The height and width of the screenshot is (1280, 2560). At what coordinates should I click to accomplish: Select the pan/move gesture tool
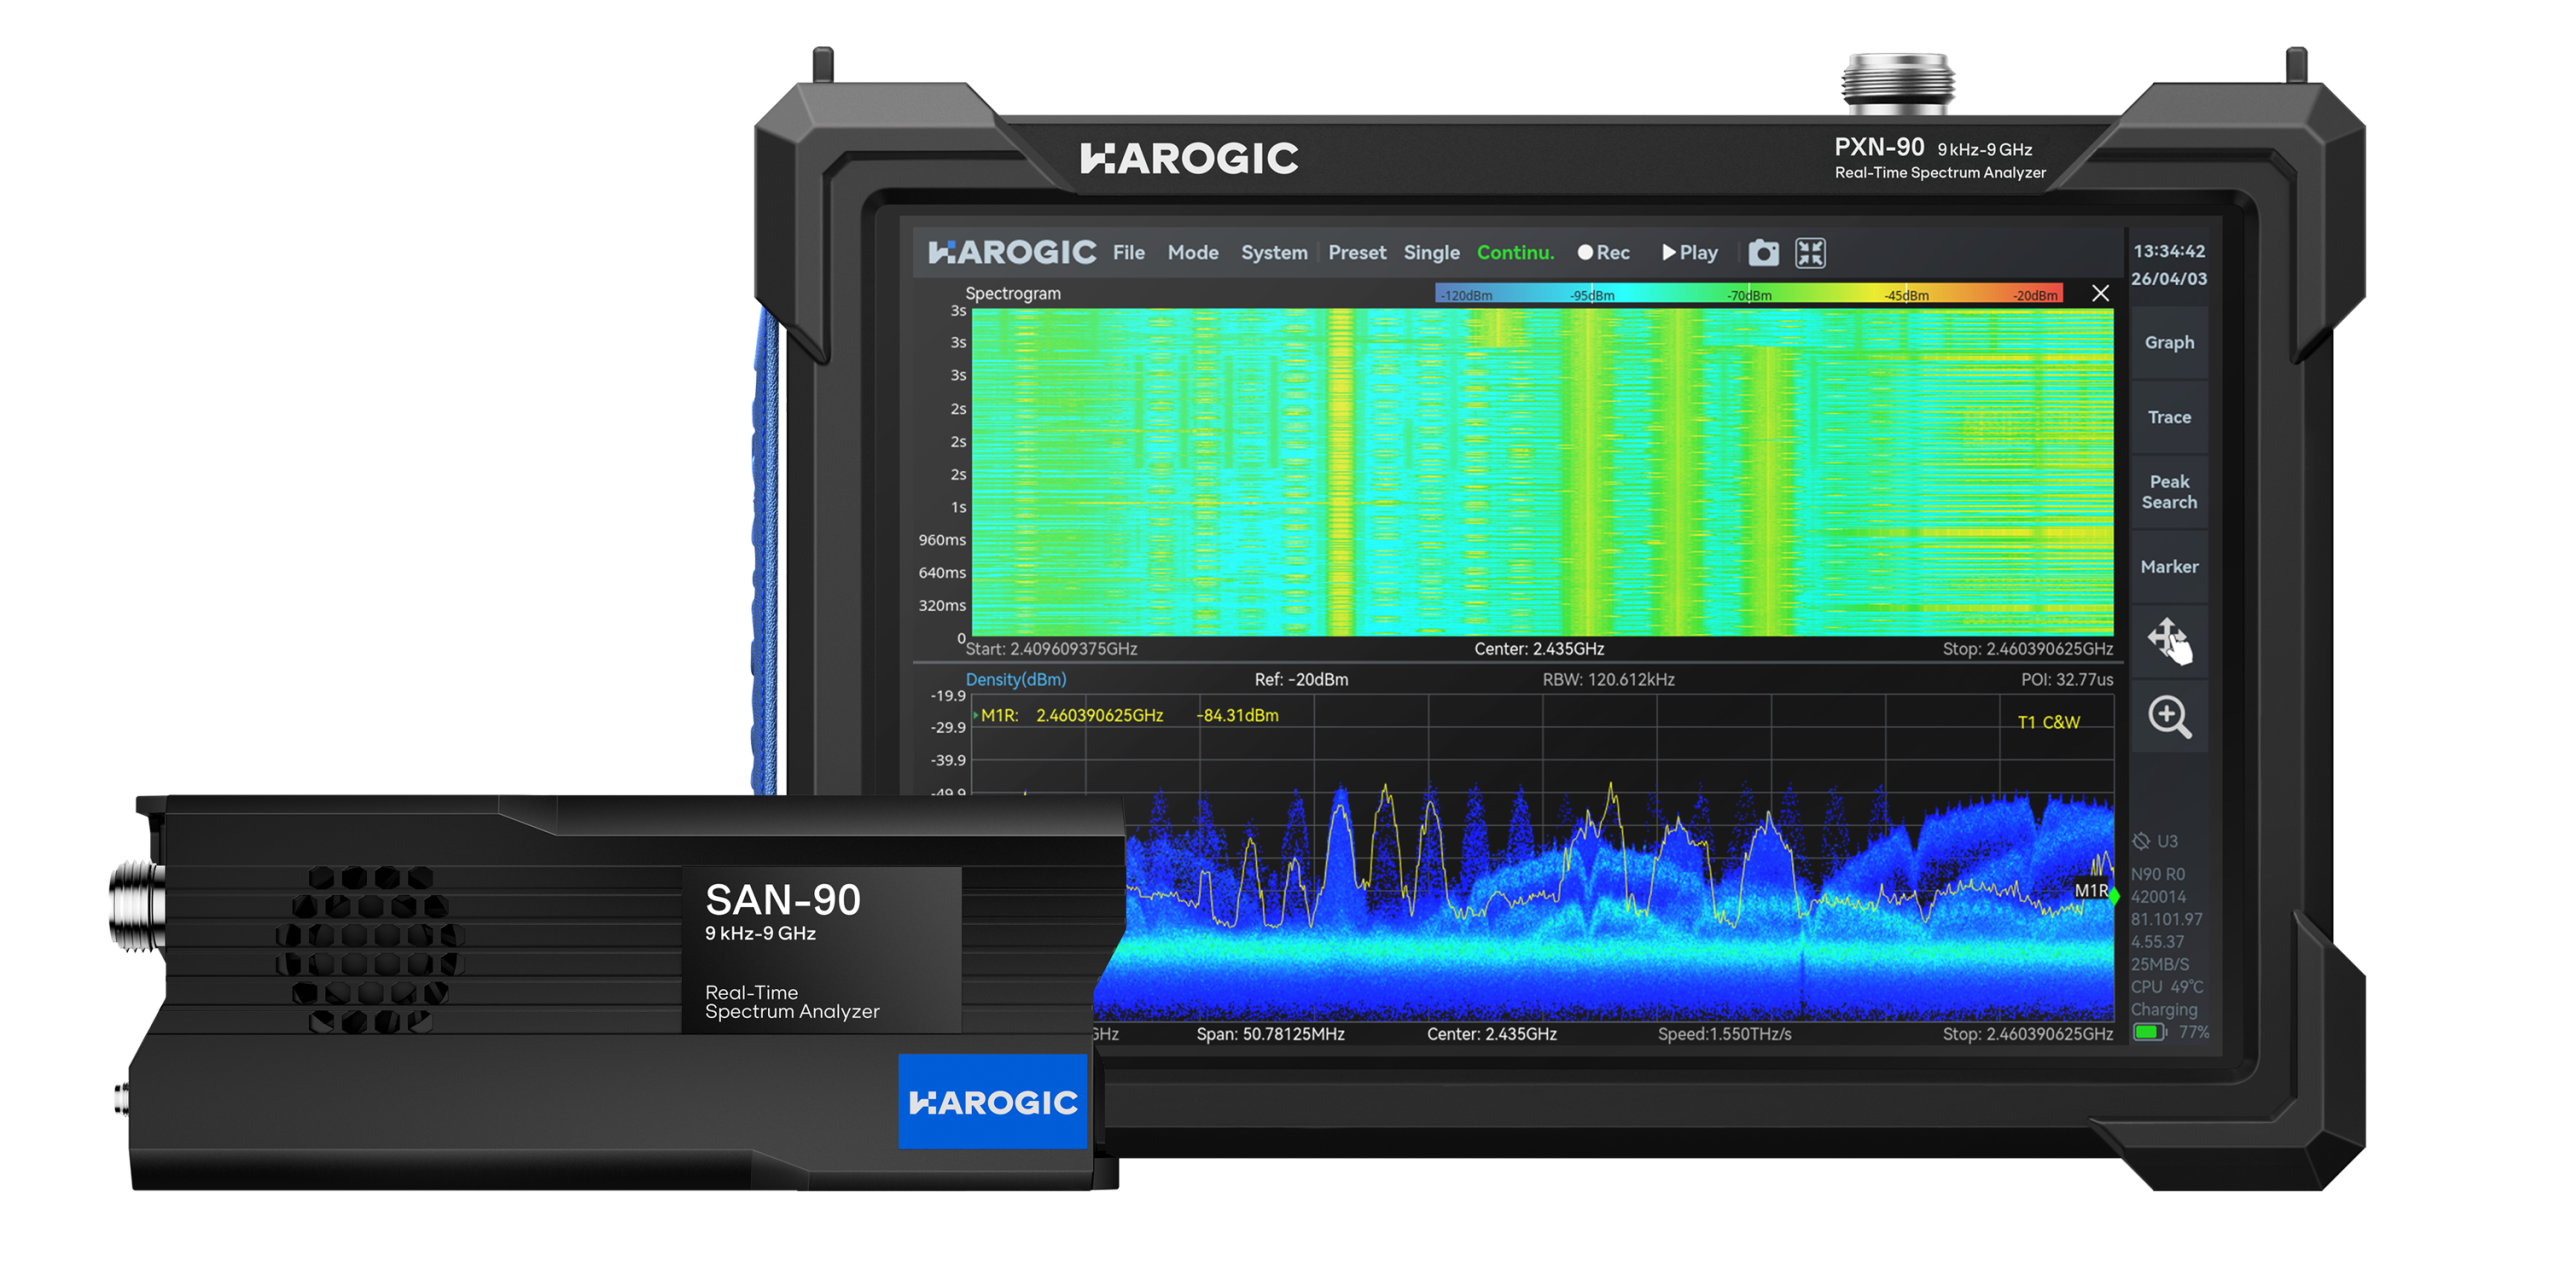pyautogui.click(x=2168, y=640)
